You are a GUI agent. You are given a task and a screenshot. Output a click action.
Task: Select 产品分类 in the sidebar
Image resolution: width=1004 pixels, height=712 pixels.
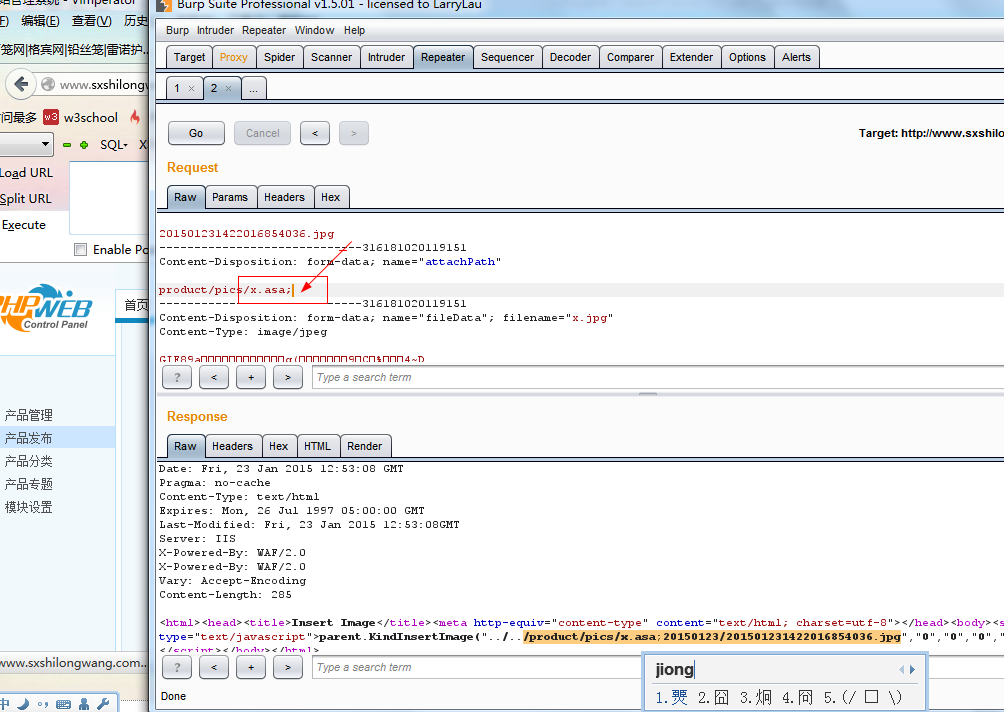[x=29, y=461]
